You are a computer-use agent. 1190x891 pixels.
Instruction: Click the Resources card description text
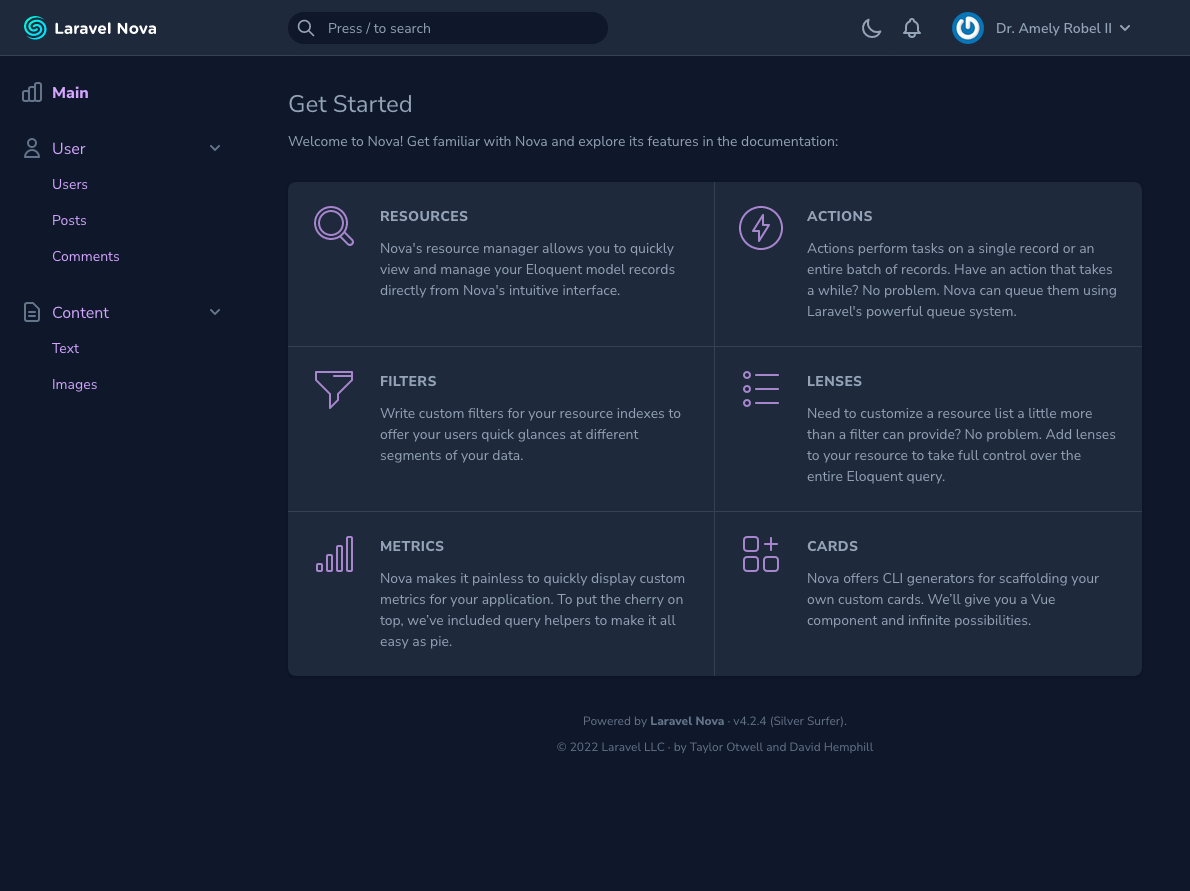(x=527, y=269)
